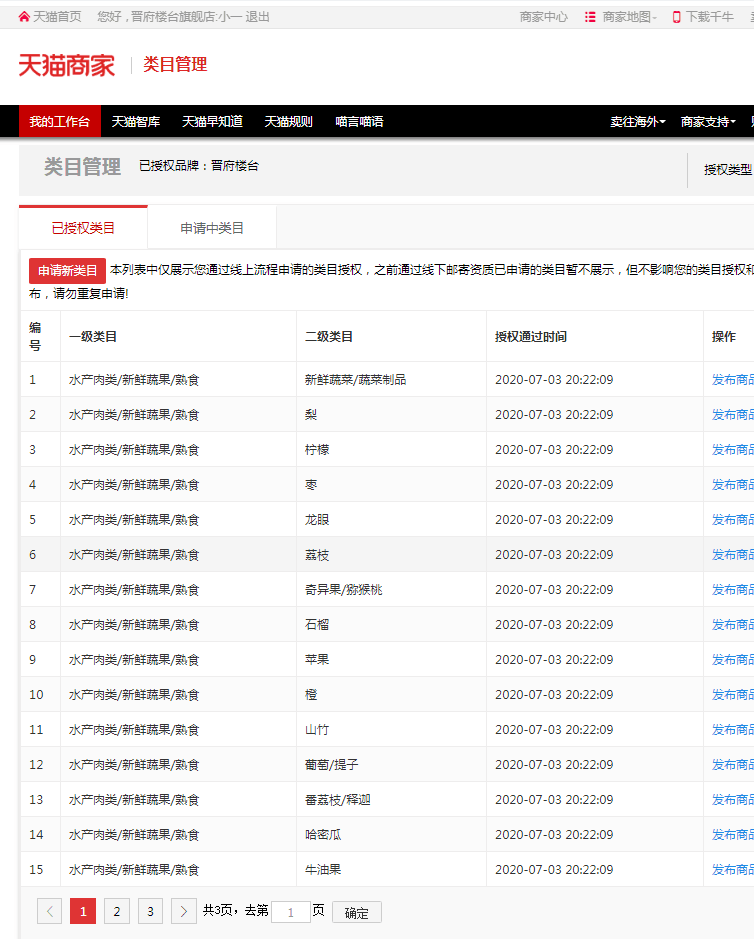Open the 天猫早知道 menu item

[212, 122]
